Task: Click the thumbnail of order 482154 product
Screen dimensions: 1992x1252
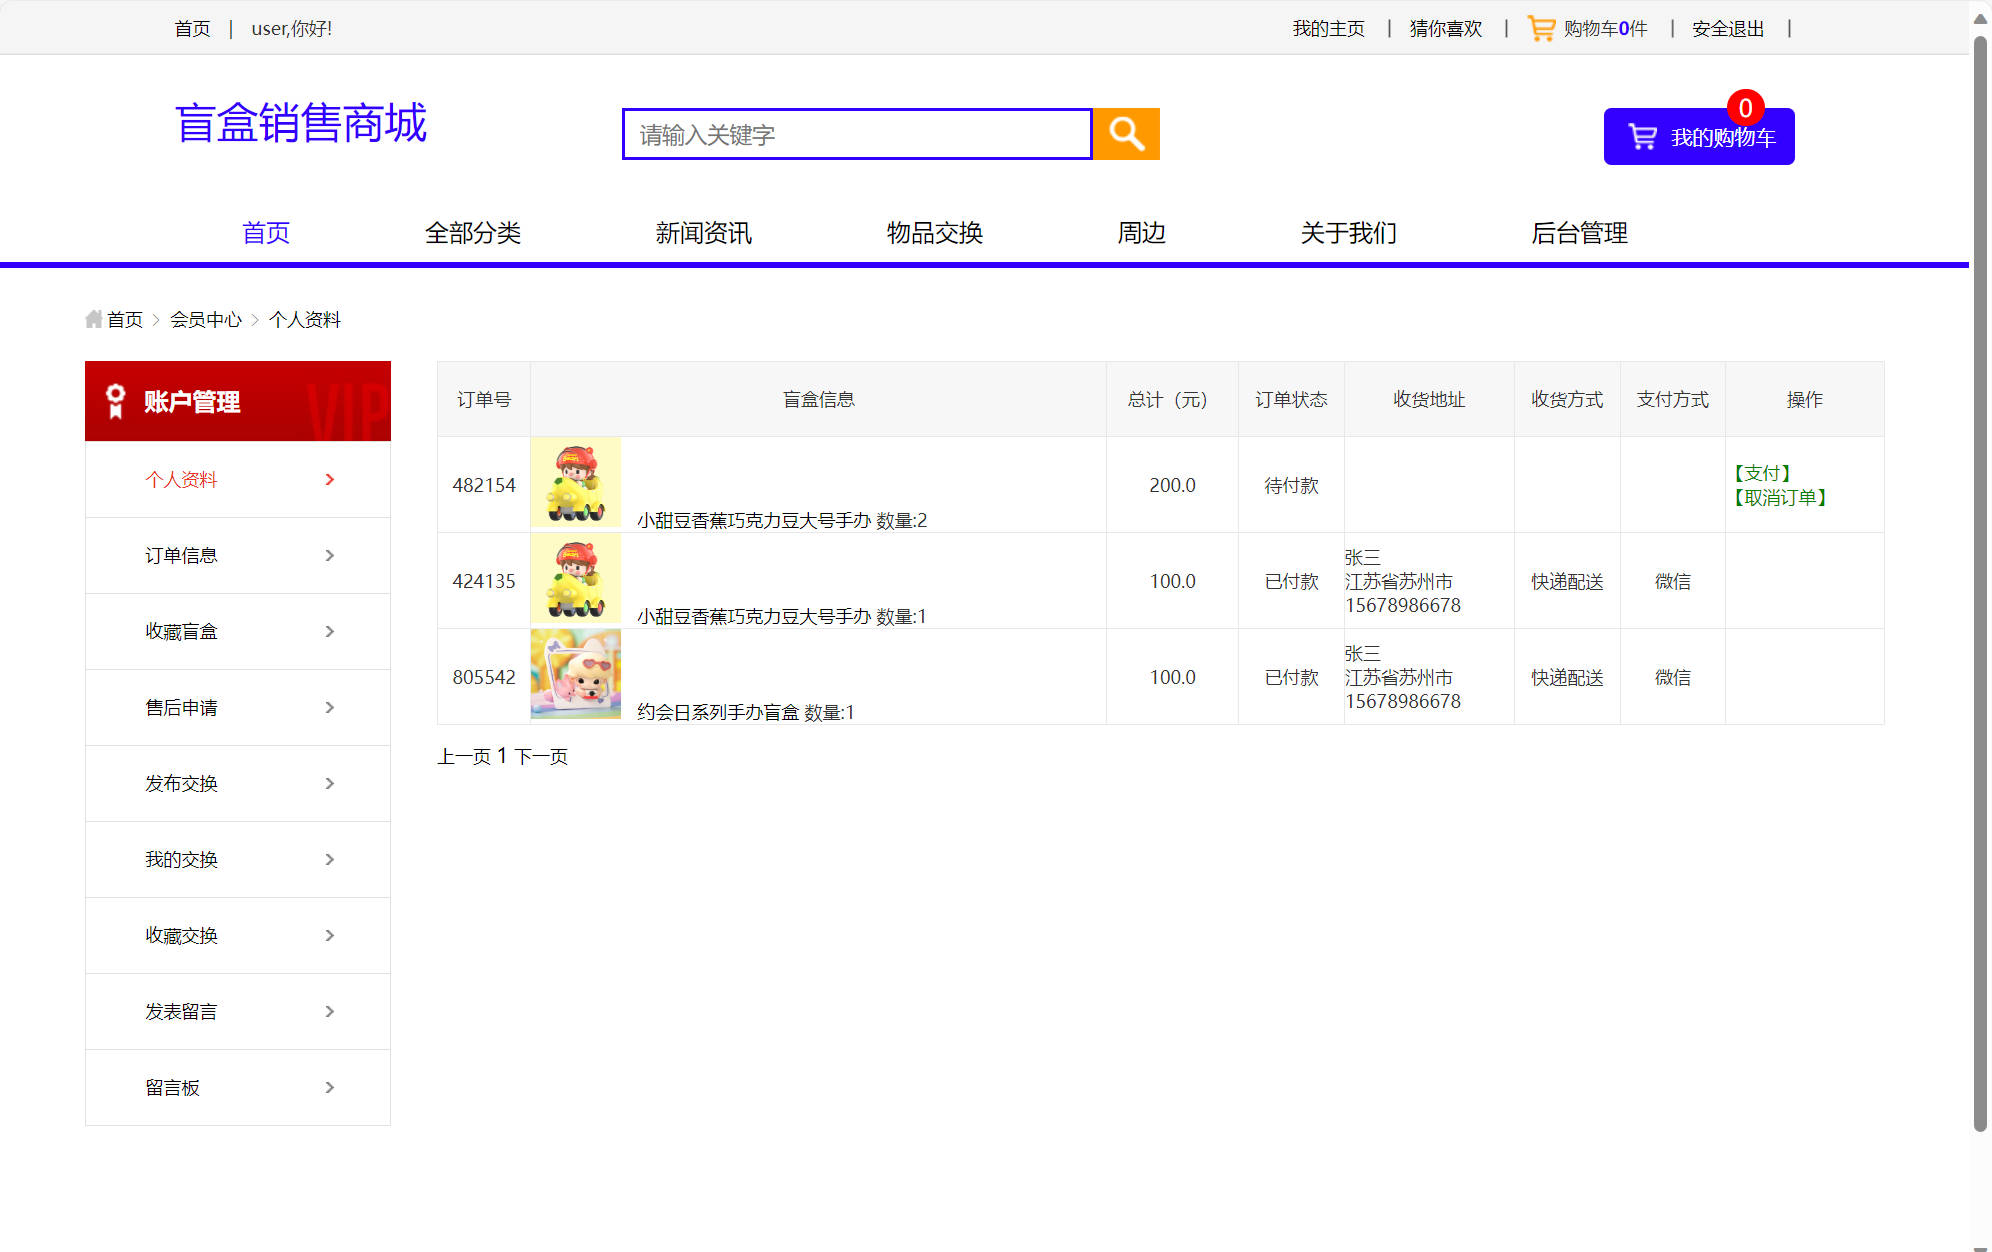Action: pos(575,484)
